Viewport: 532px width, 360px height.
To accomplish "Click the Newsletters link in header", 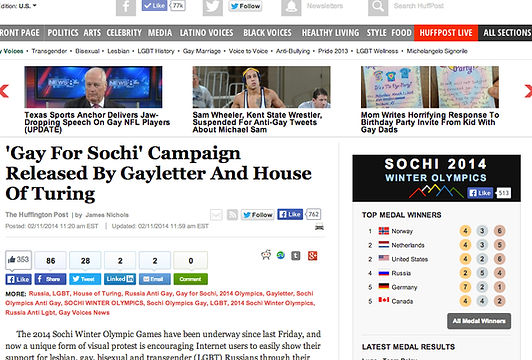I will 325,6.
